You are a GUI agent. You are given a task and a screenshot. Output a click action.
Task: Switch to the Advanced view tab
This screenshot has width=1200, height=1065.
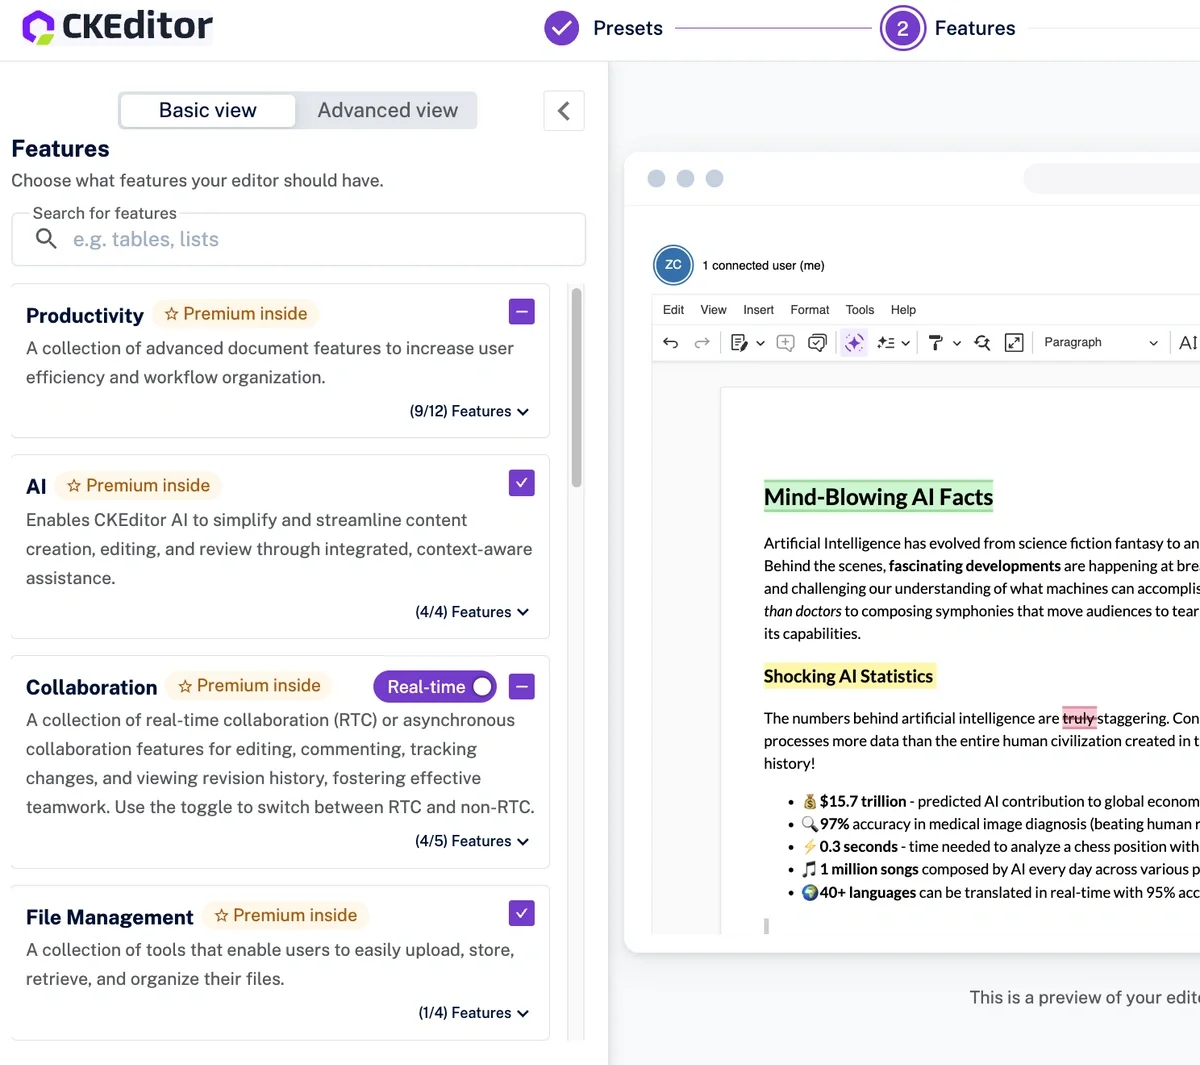(x=387, y=111)
